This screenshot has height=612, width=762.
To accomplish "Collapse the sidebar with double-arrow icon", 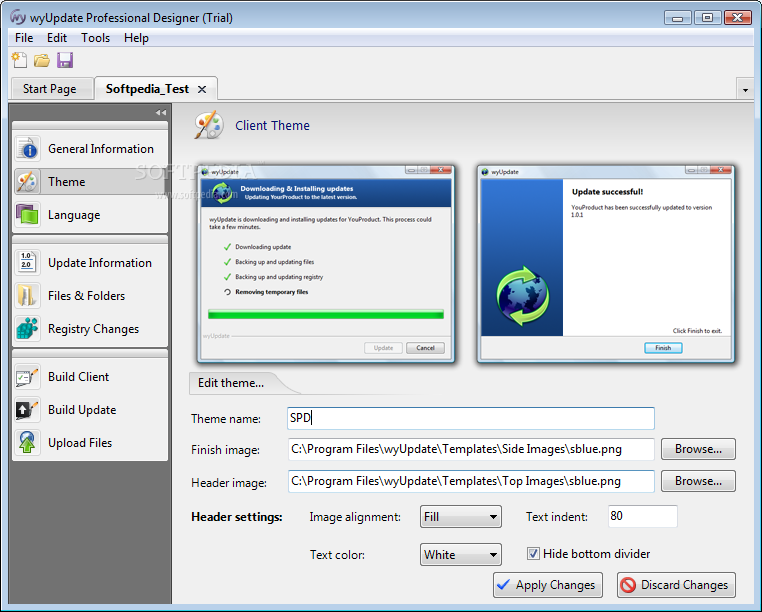I will 161,112.
